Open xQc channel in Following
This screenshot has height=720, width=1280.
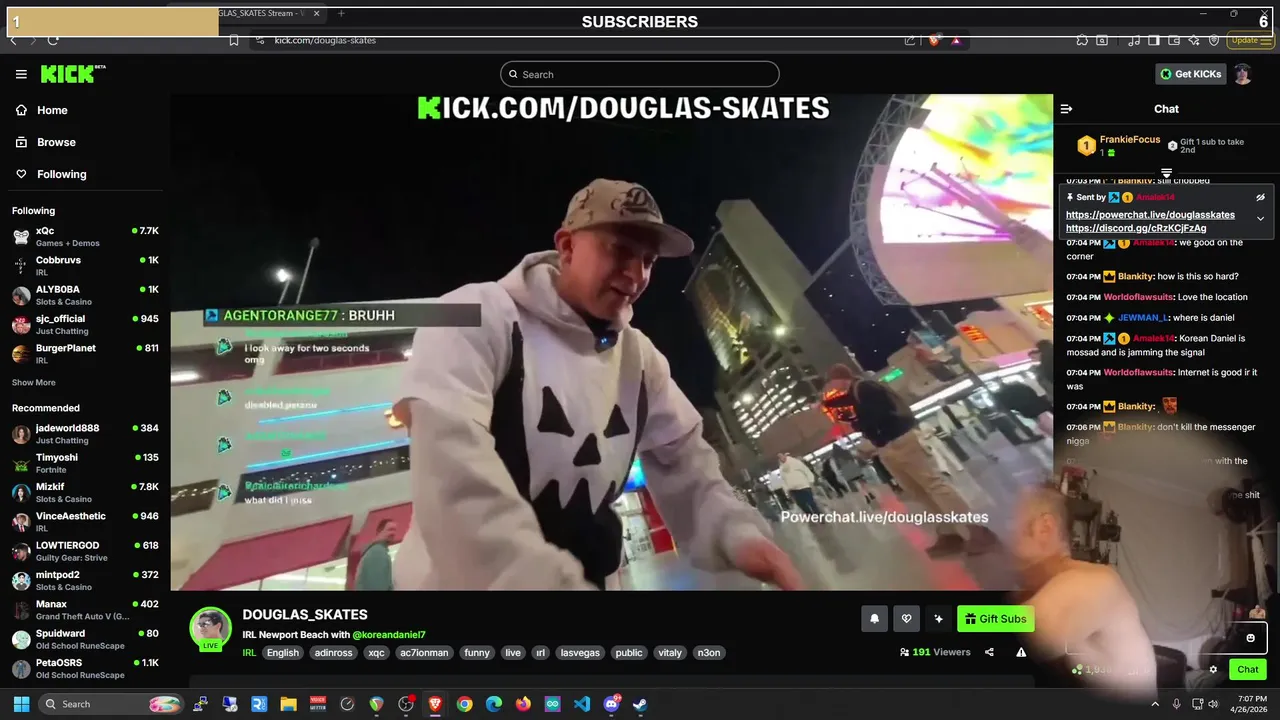tap(85, 236)
